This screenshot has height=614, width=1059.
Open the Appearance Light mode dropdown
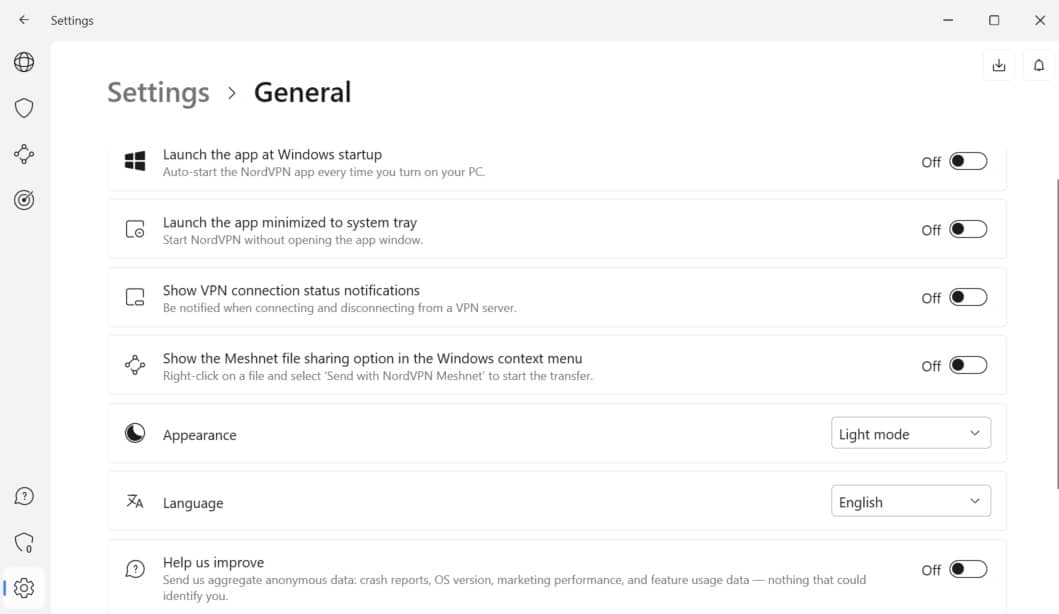click(910, 433)
